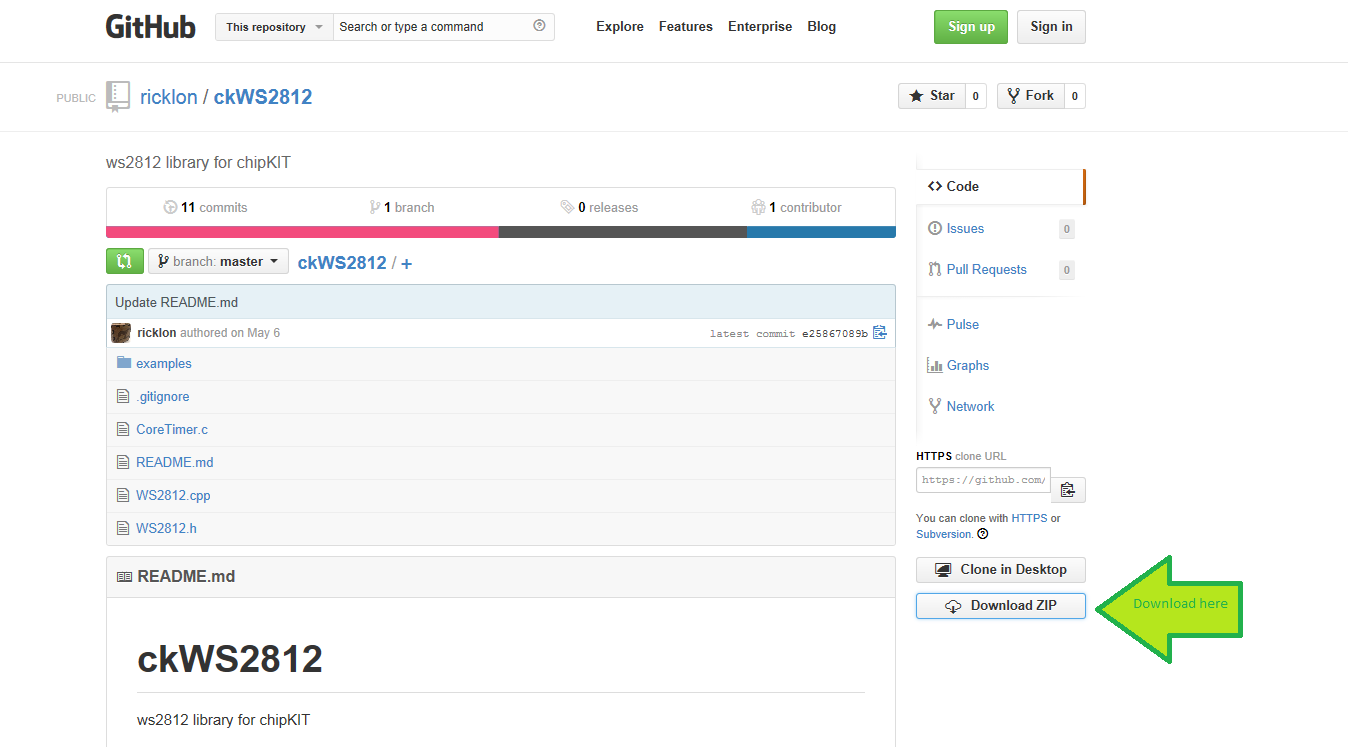Screen dimensions: 1348x747
Task: Open the examples folder
Action: 164,364
